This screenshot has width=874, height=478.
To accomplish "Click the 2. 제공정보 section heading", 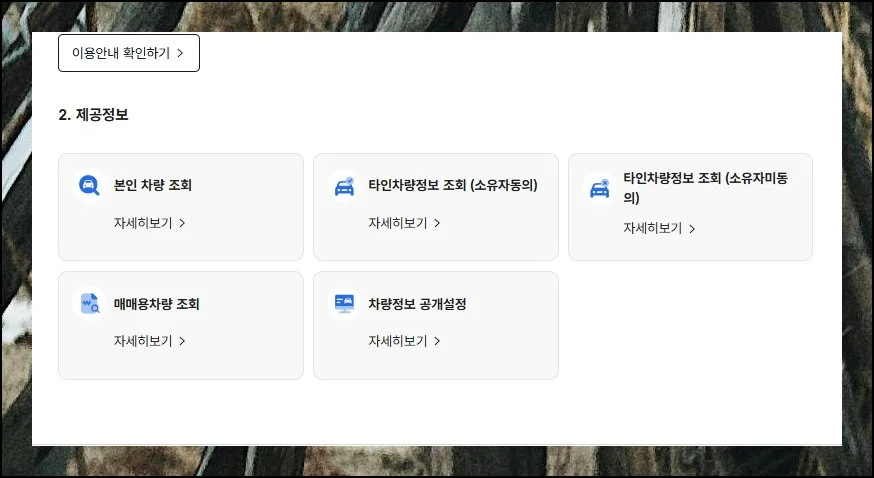I will coord(93,115).
